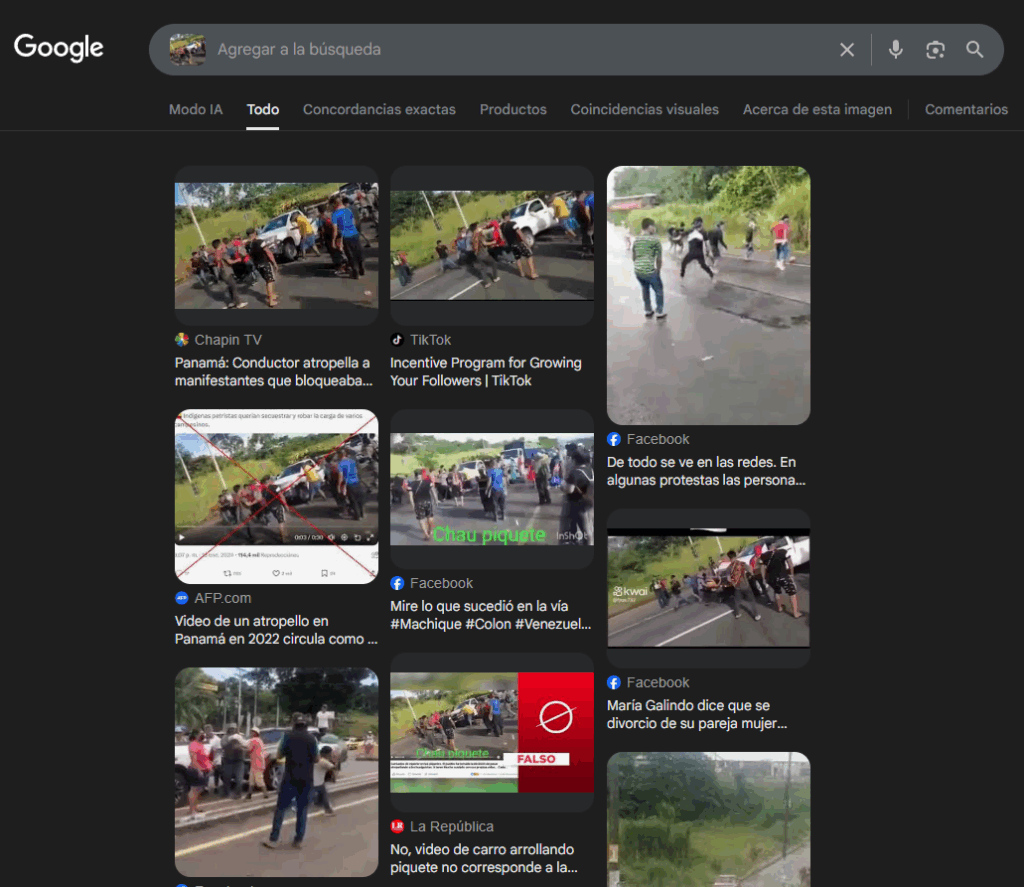Clear the search with the X icon

(x=847, y=50)
